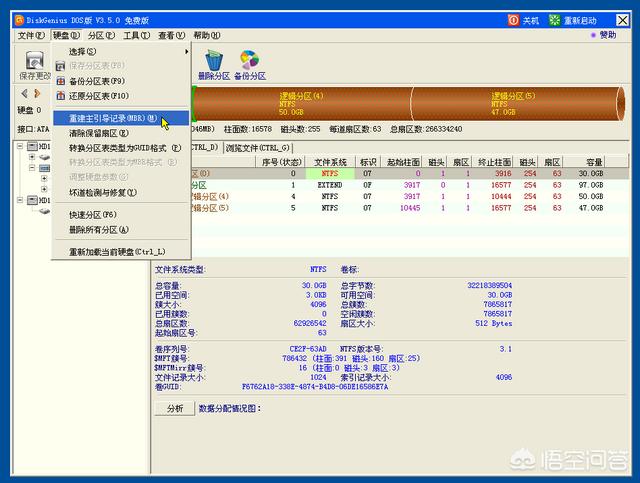Select 重建主引导记录(MBR) menu entry
640x483 pixels.
[x=121, y=118]
